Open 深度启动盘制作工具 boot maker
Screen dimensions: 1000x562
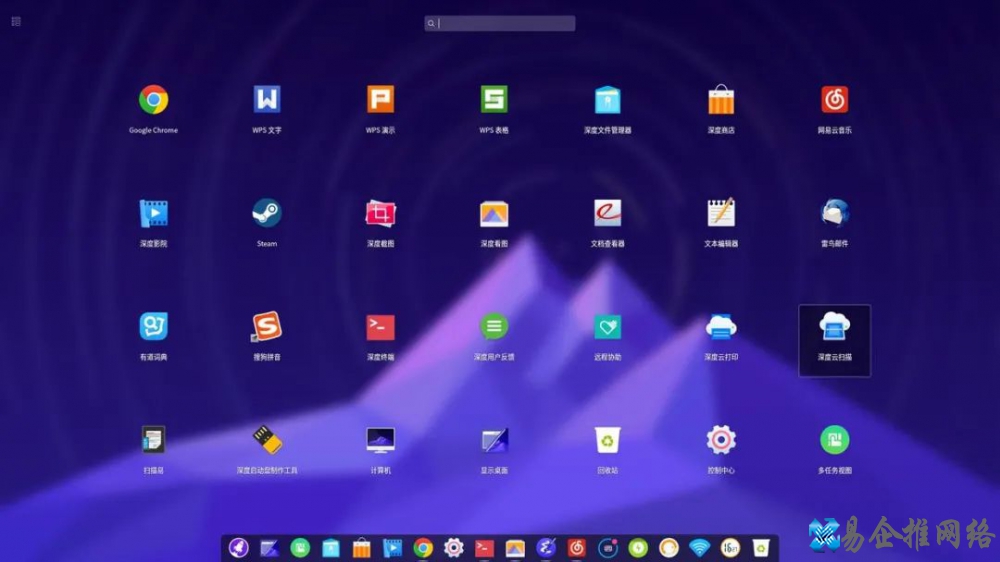point(267,440)
